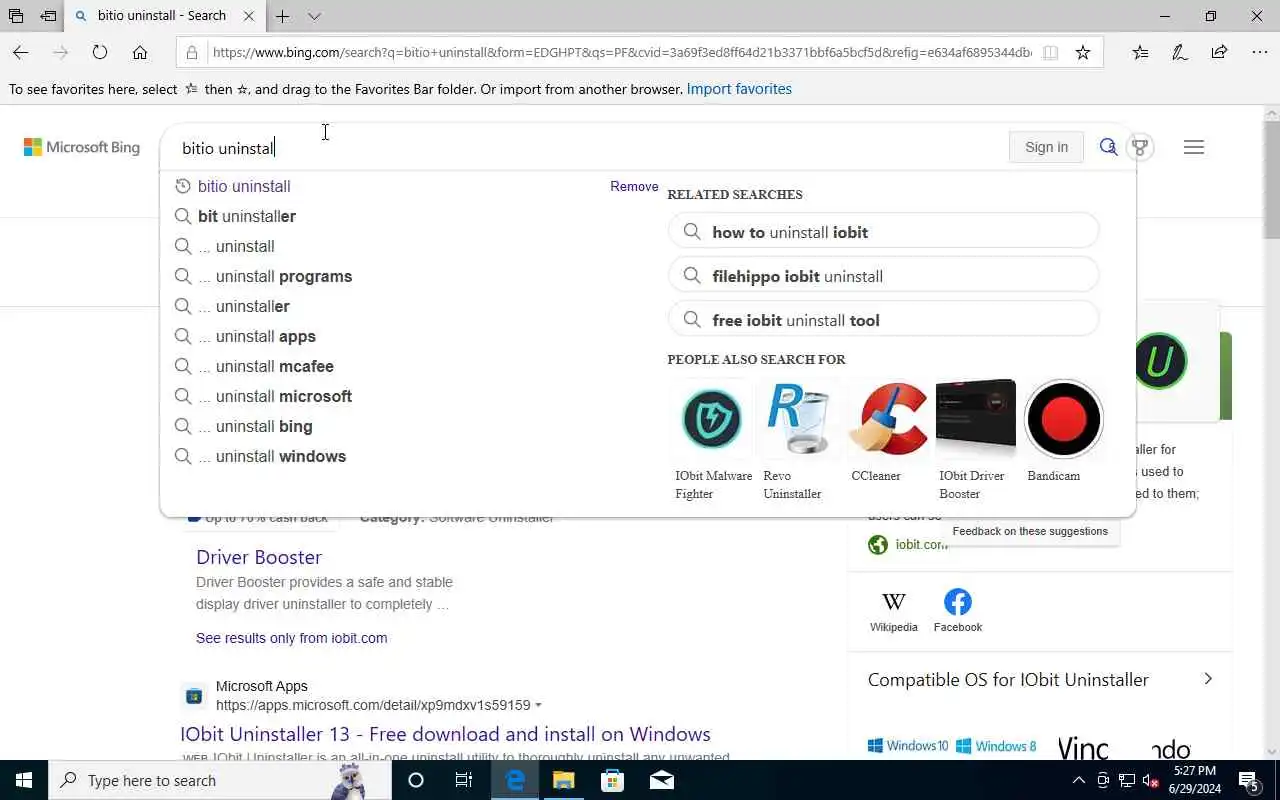Select the 'bitio uninstall - Search' tab
Screen dimensions: 1280x800
click(x=164, y=16)
